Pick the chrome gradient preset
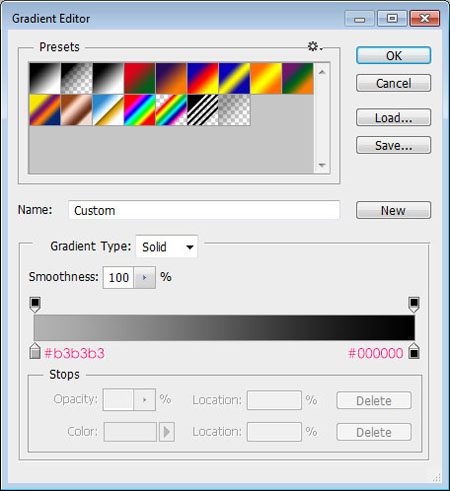Image resolution: width=450 pixels, height=491 pixels. (108, 110)
